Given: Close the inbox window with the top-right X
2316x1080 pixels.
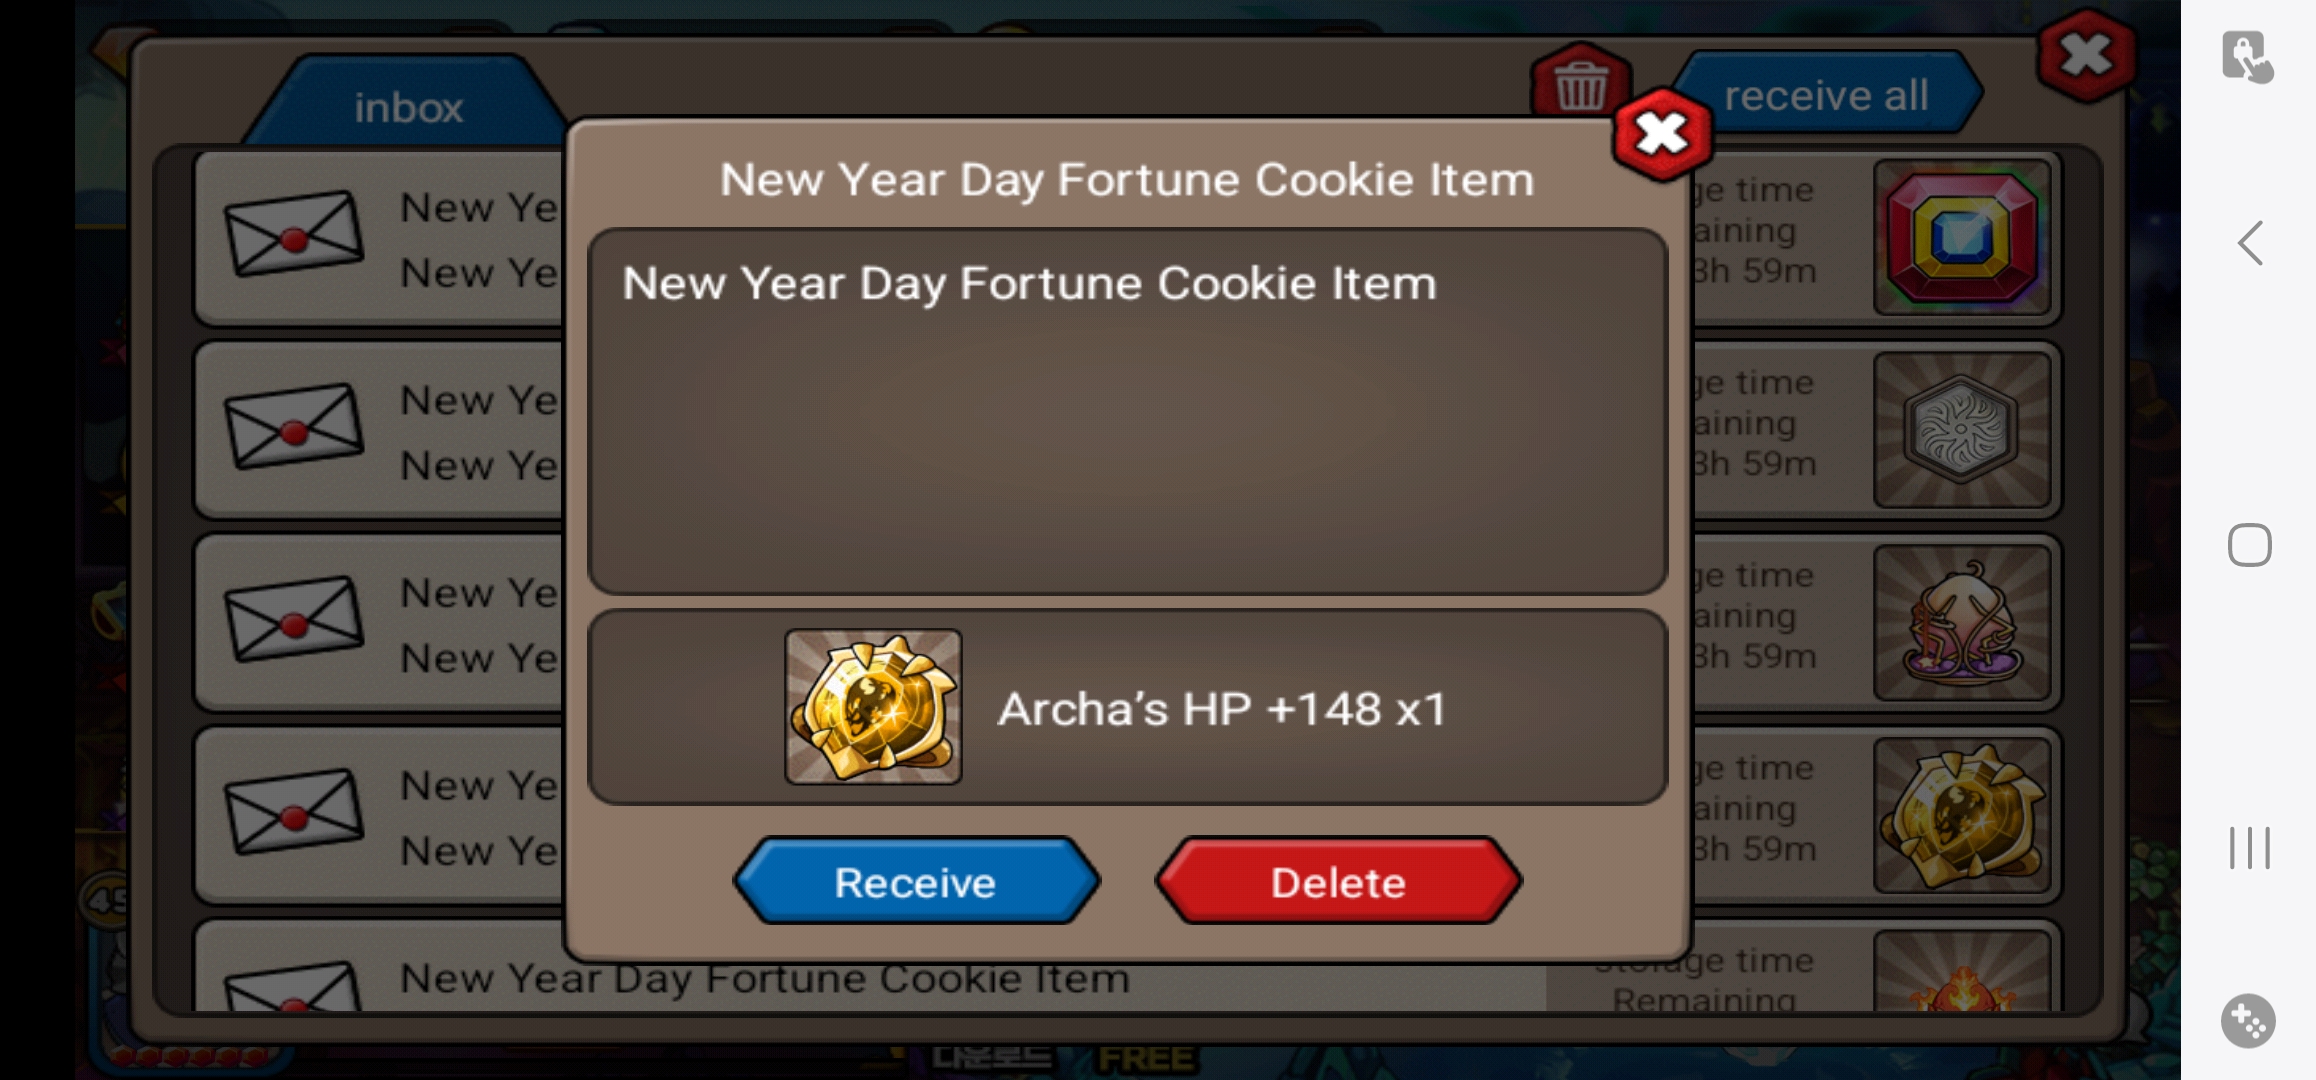Looking at the screenshot, I should pyautogui.click(x=2085, y=55).
